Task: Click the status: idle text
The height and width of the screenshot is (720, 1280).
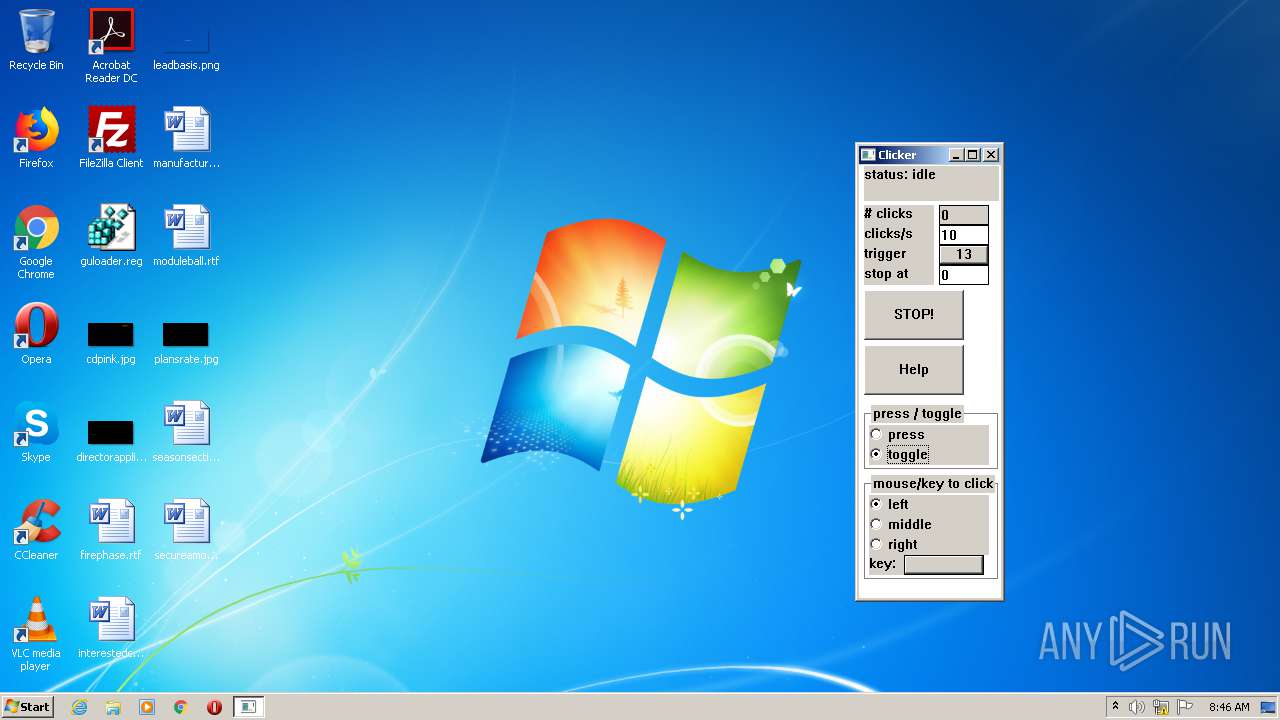Action: pos(900,174)
